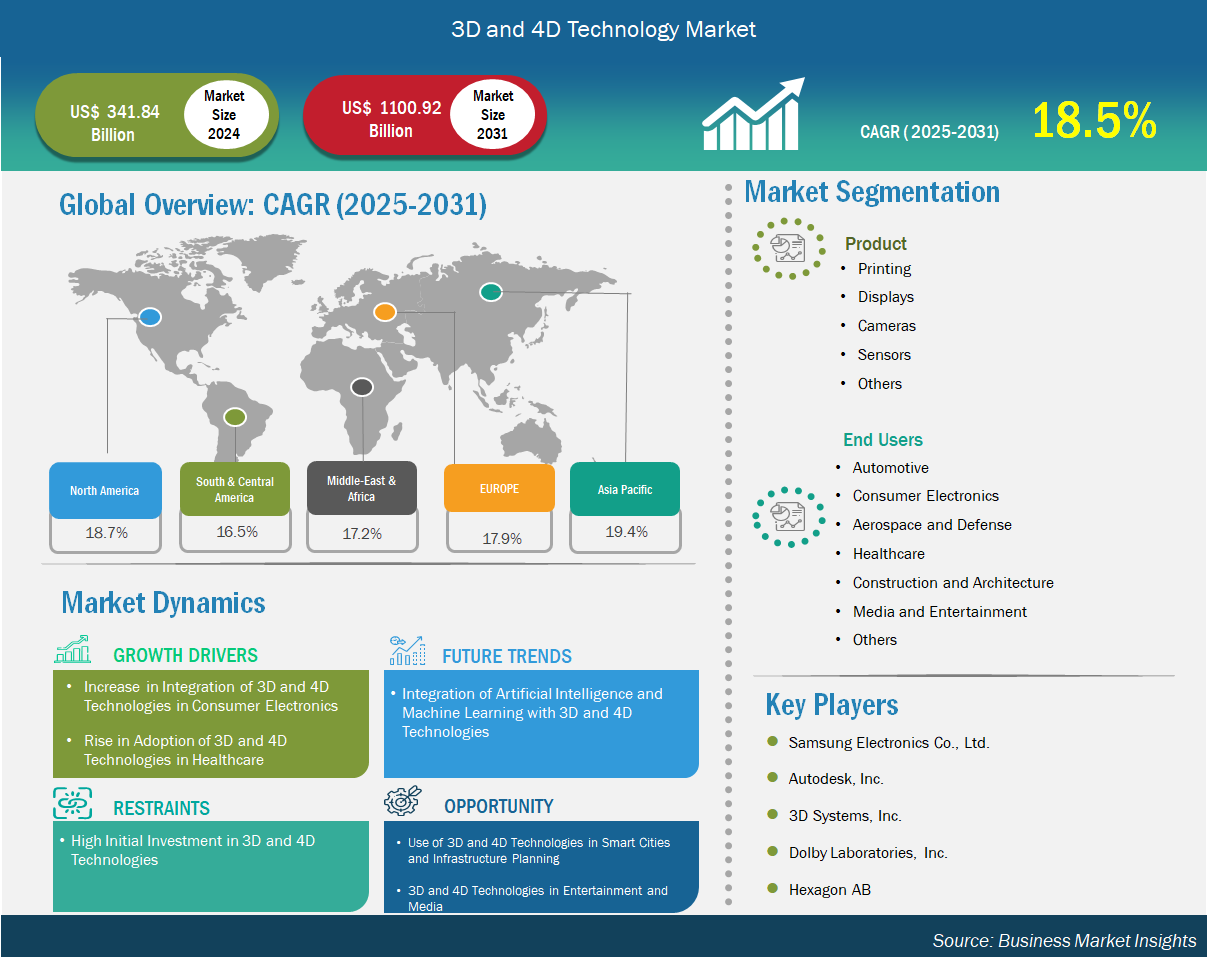Click the Hexagon AB key player
This screenshot has width=1209, height=963.
pyautogui.click(x=829, y=889)
